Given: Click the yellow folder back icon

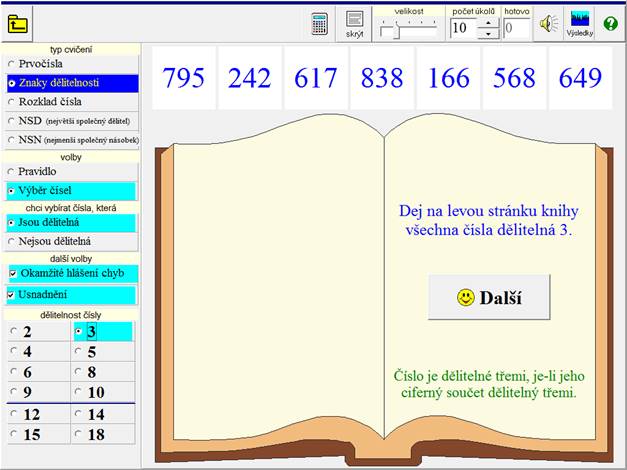Looking at the screenshot, I should coord(18,24).
